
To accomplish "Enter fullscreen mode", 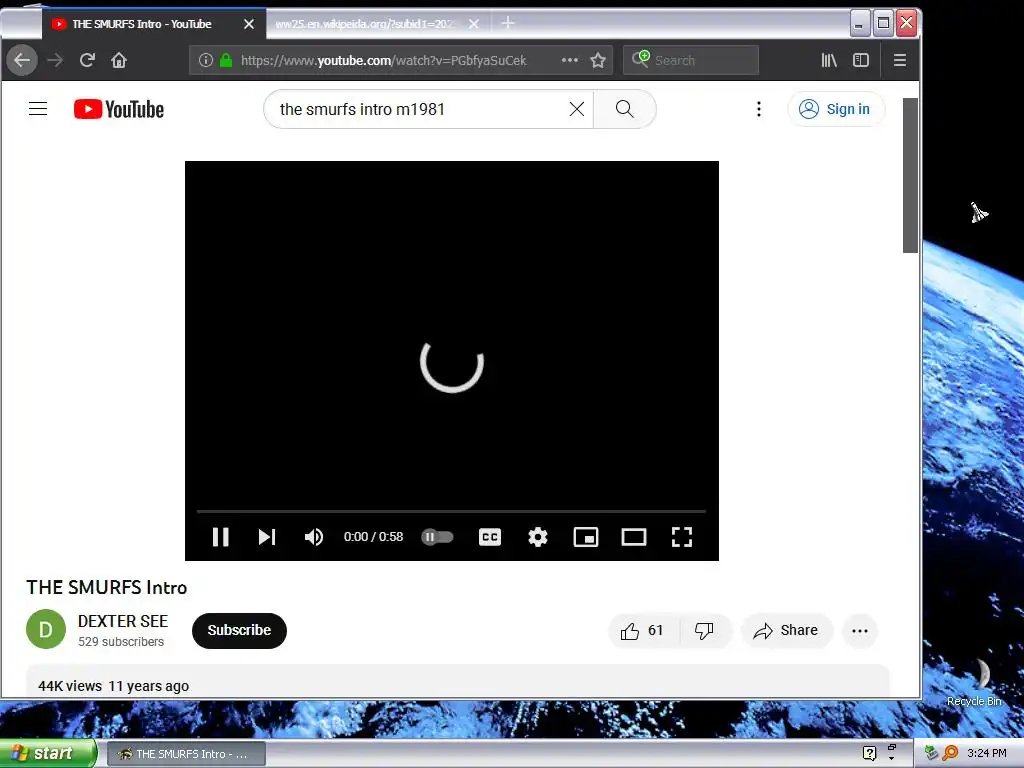I will [682, 537].
